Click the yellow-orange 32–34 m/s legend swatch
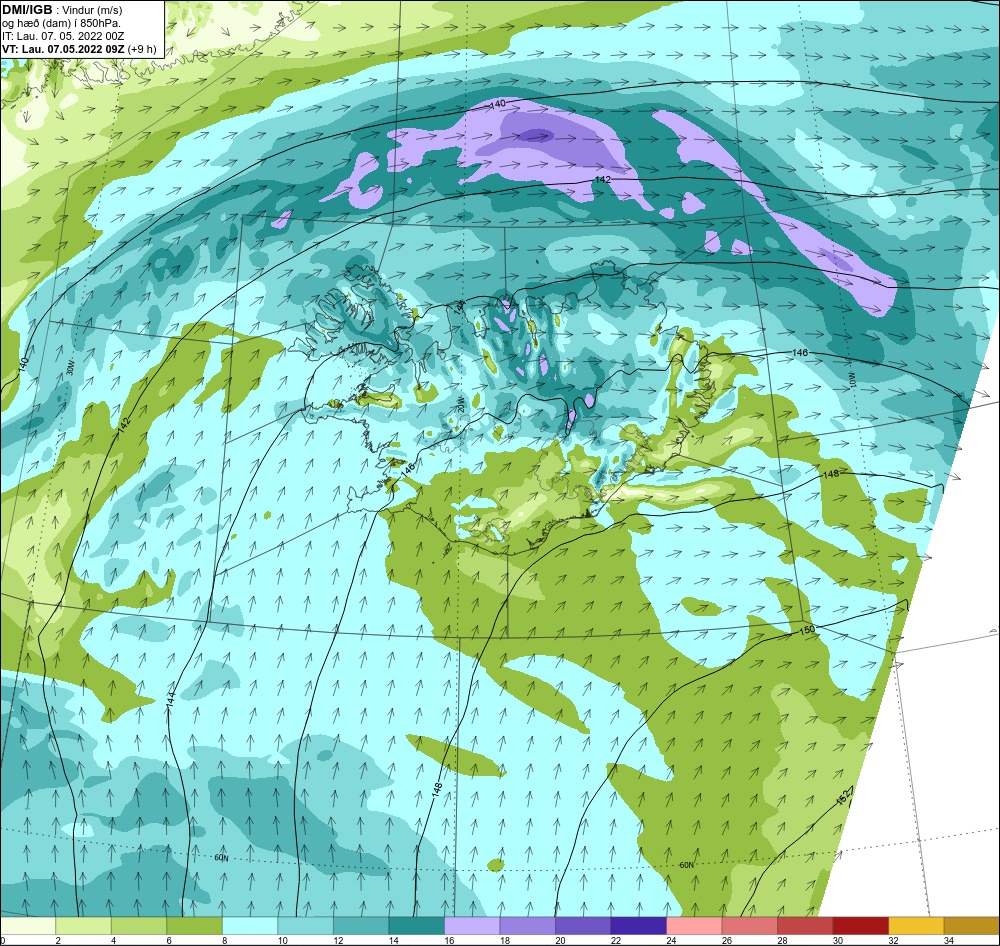The image size is (1000, 946). pos(916,926)
